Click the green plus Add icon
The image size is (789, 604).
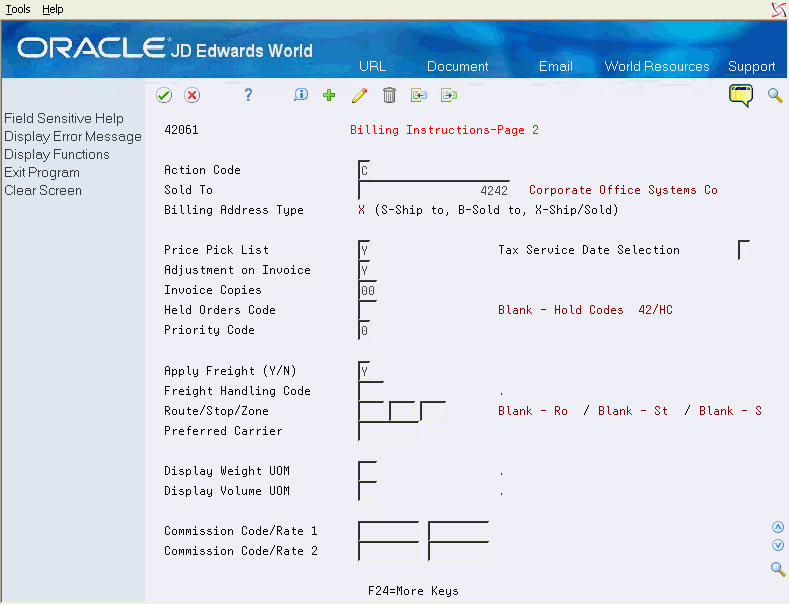[x=329, y=95]
